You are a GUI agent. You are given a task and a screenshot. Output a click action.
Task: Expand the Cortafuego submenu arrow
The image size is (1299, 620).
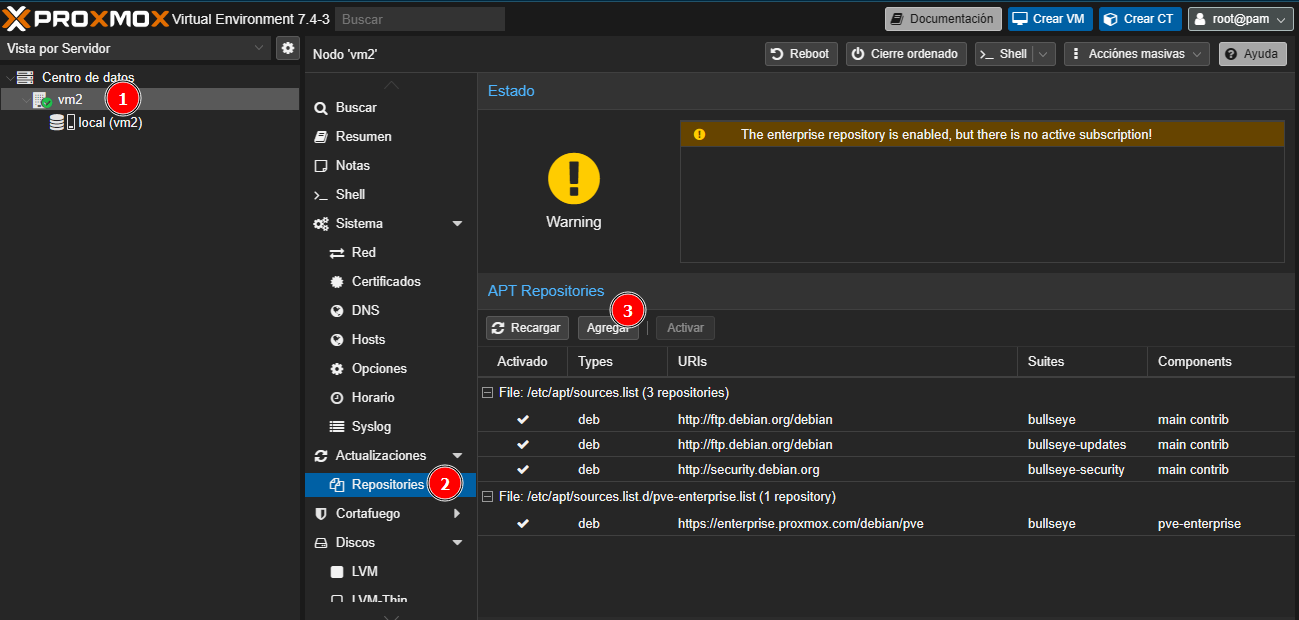tap(458, 513)
